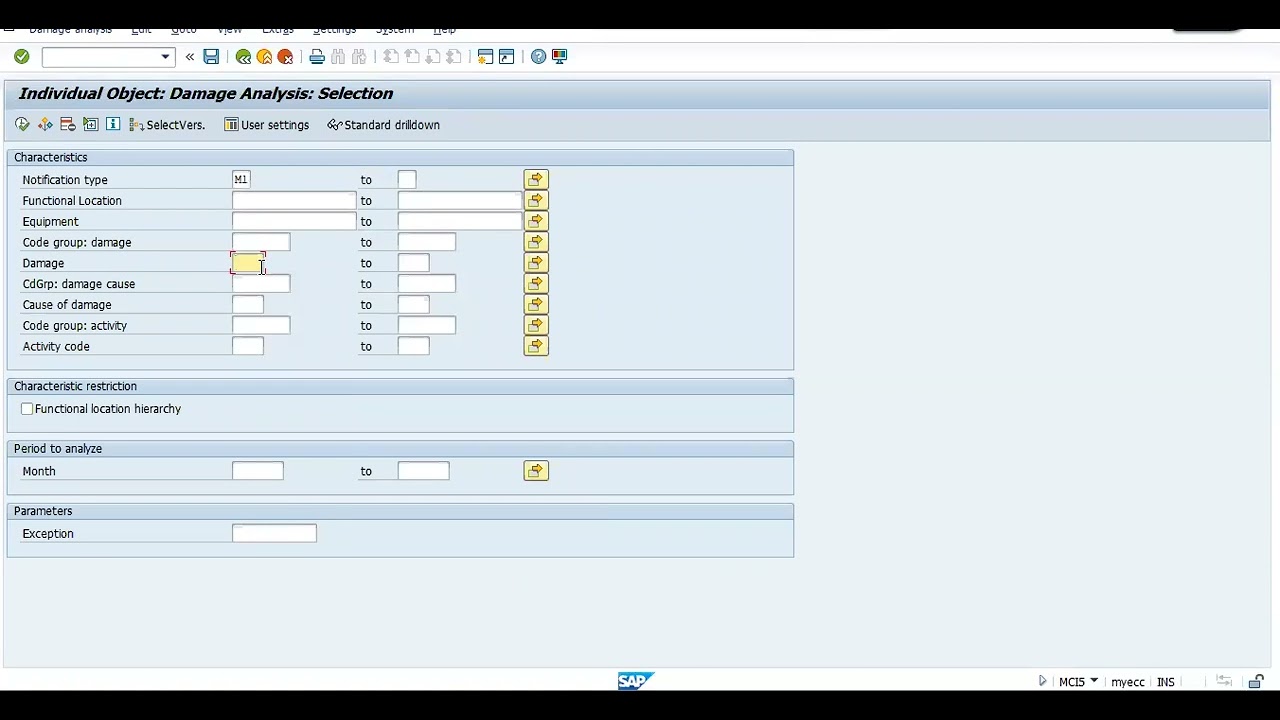Open the Help menu
The image size is (1280, 720).
click(x=444, y=30)
